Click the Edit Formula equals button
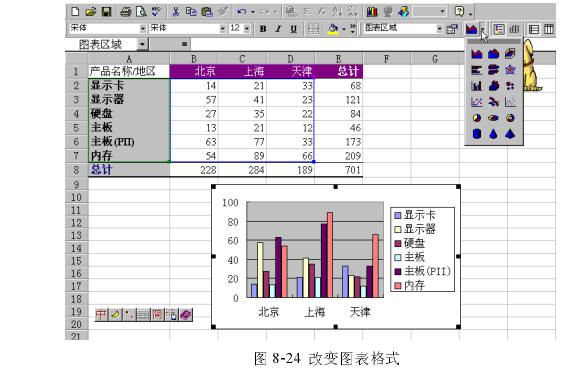 coord(184,44)
